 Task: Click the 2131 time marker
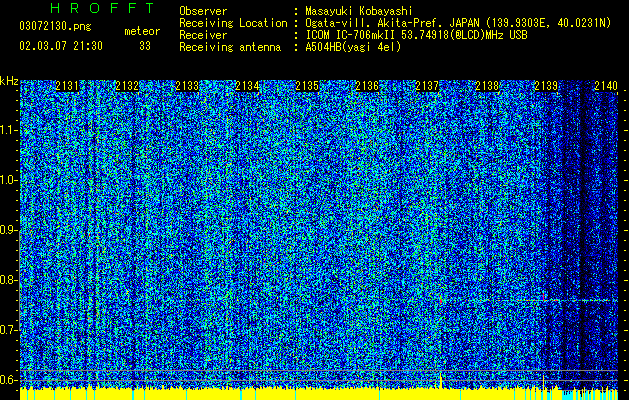click(x=67, y=86)
